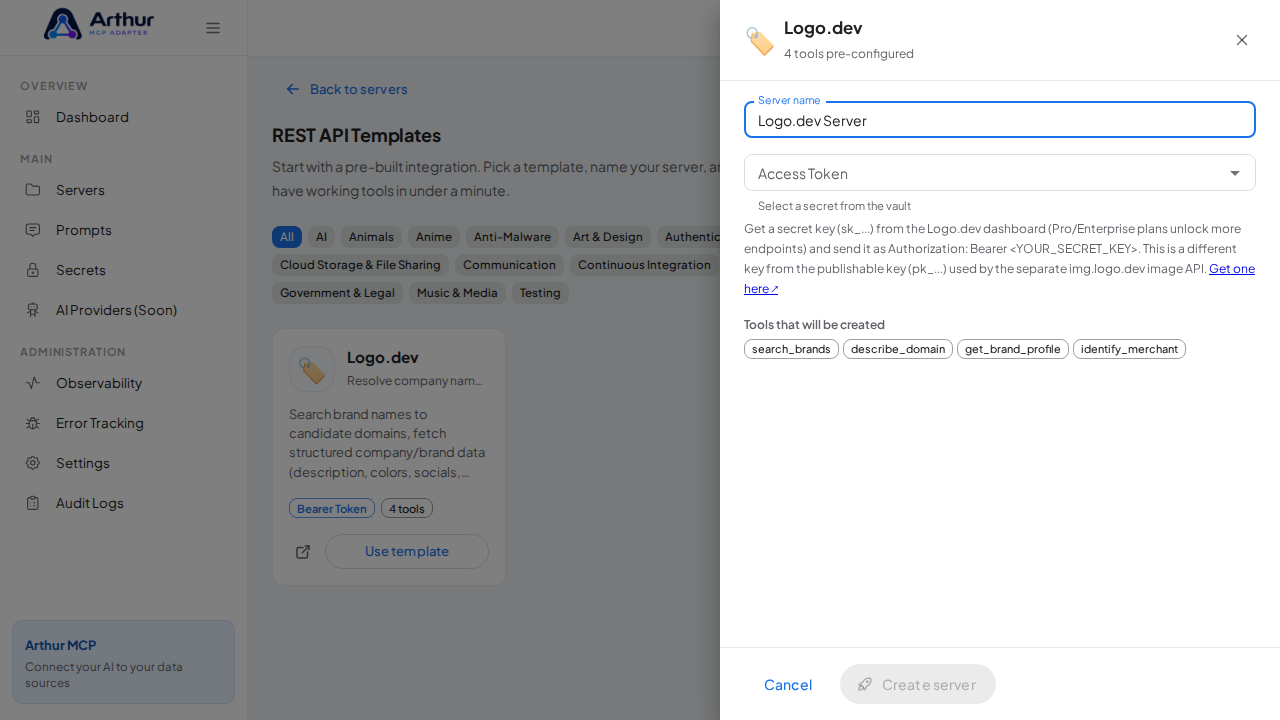Click the Arthur MCP info card

[123, 662]
